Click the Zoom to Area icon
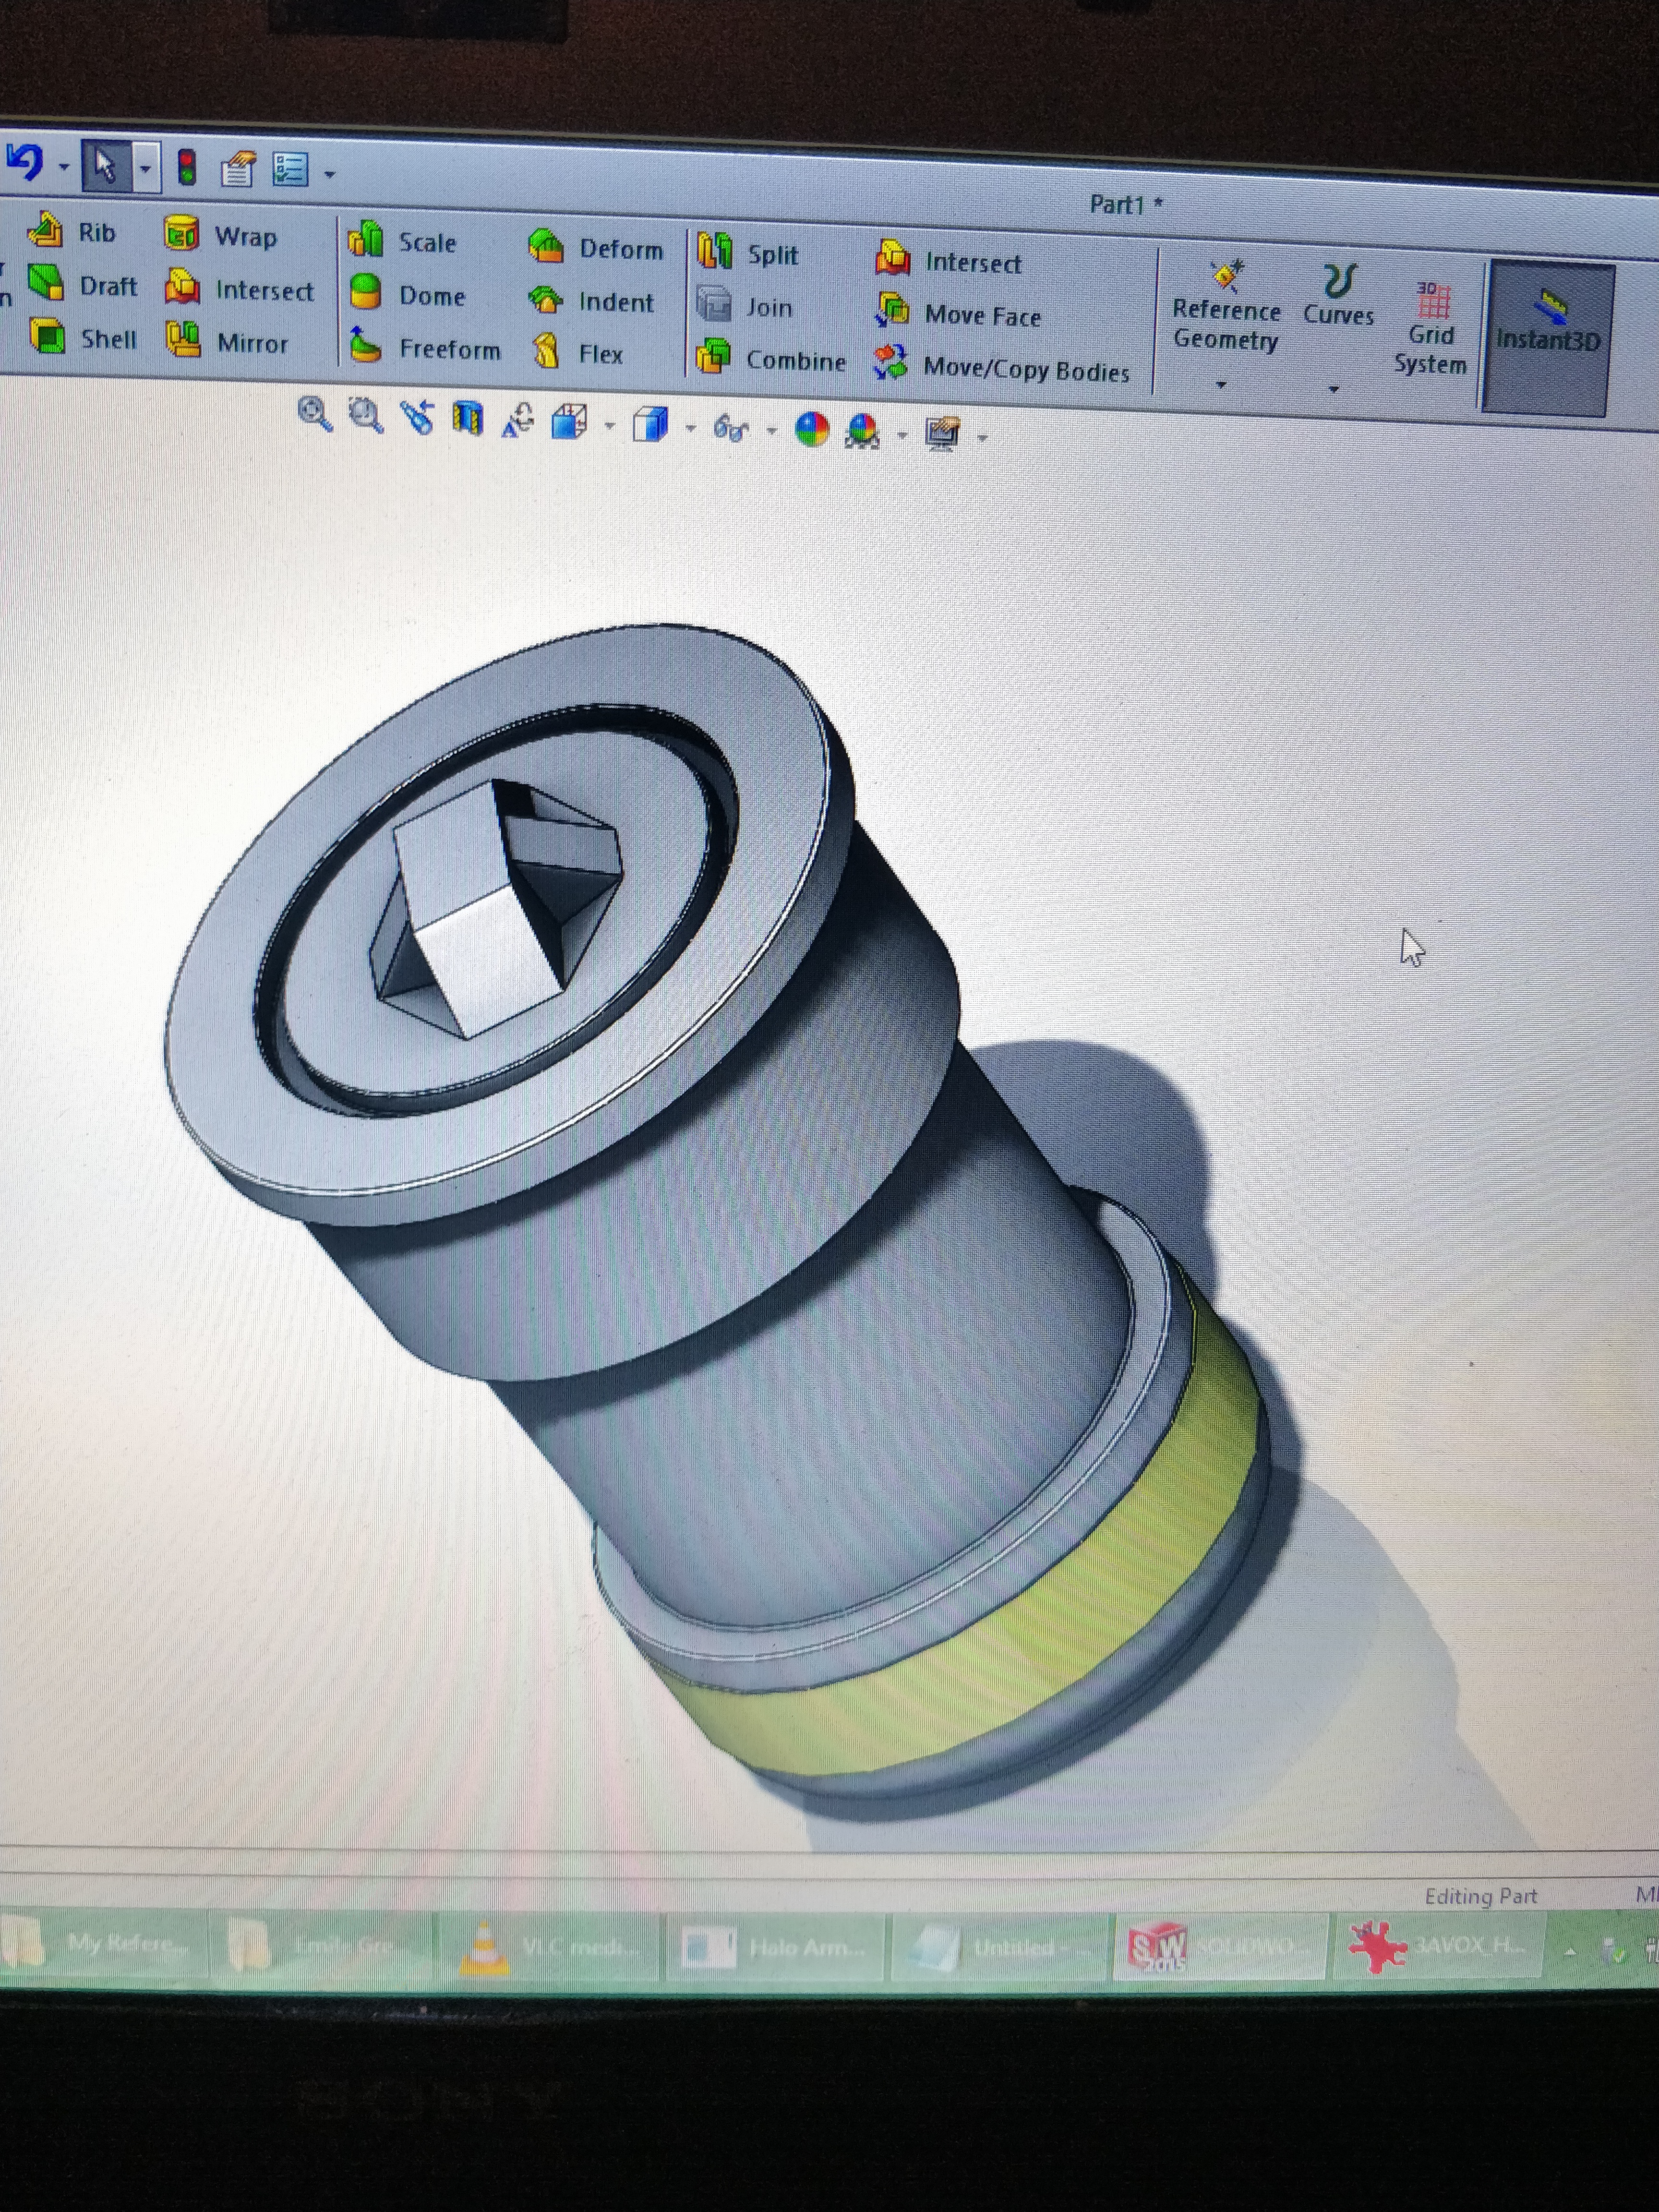Screen dimensions: 1659x2212 pos(365,415)
